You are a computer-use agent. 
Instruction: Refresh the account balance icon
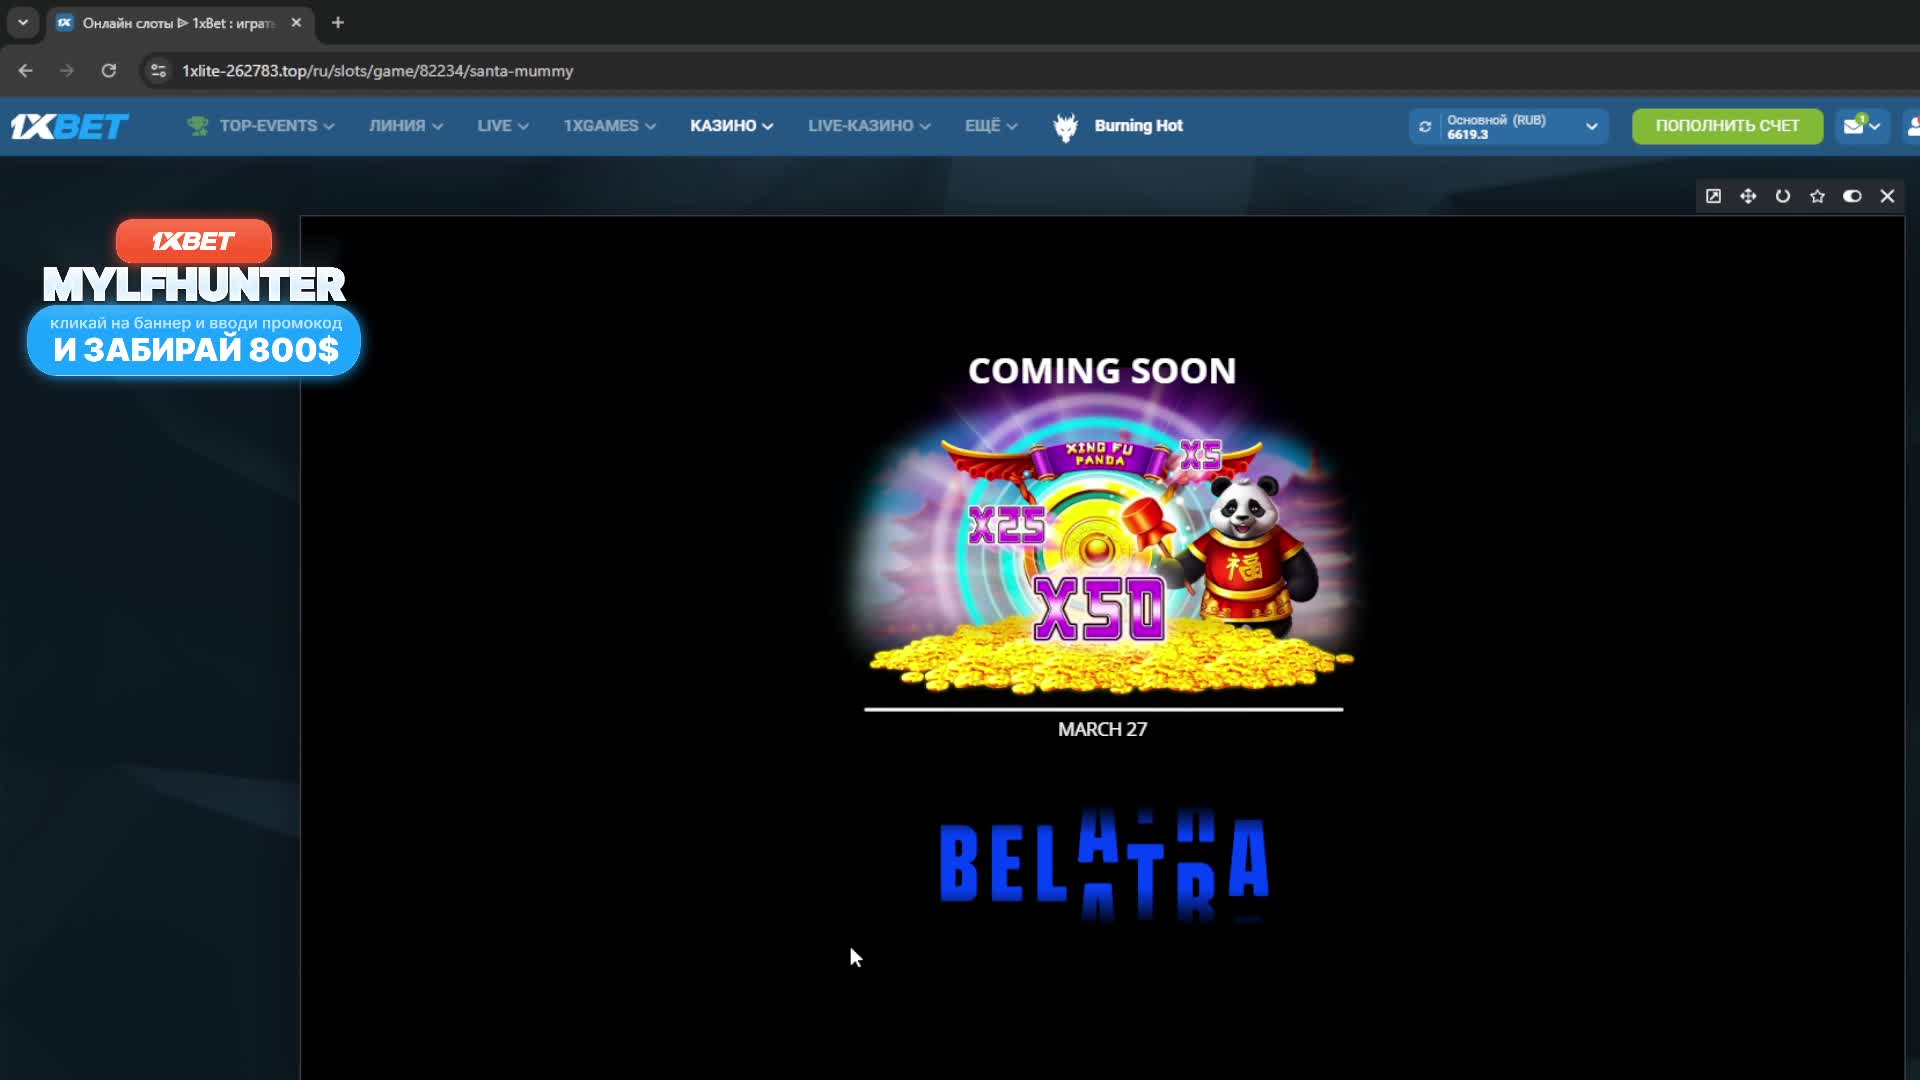click(x=1425, y=127)
